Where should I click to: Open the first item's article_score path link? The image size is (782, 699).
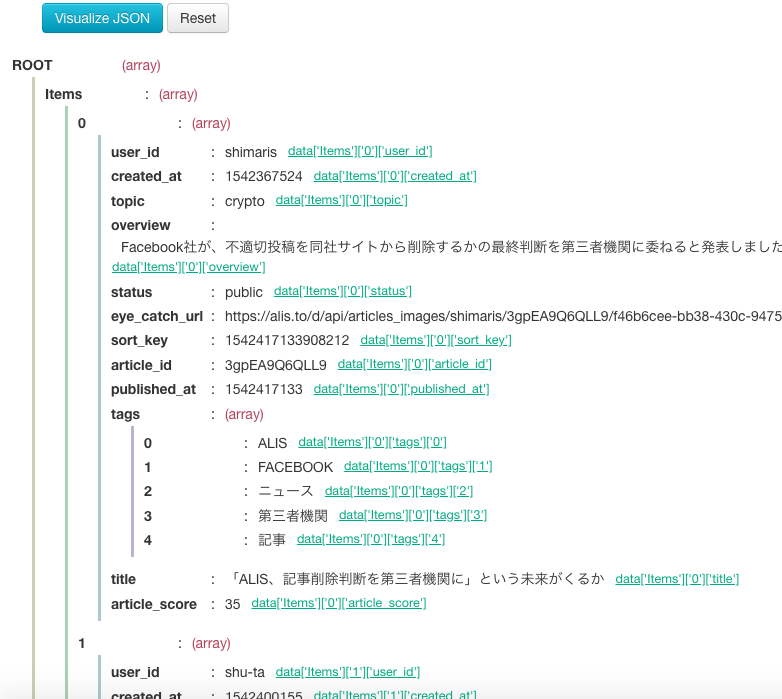pyautogui.click(x=338, y=603)
